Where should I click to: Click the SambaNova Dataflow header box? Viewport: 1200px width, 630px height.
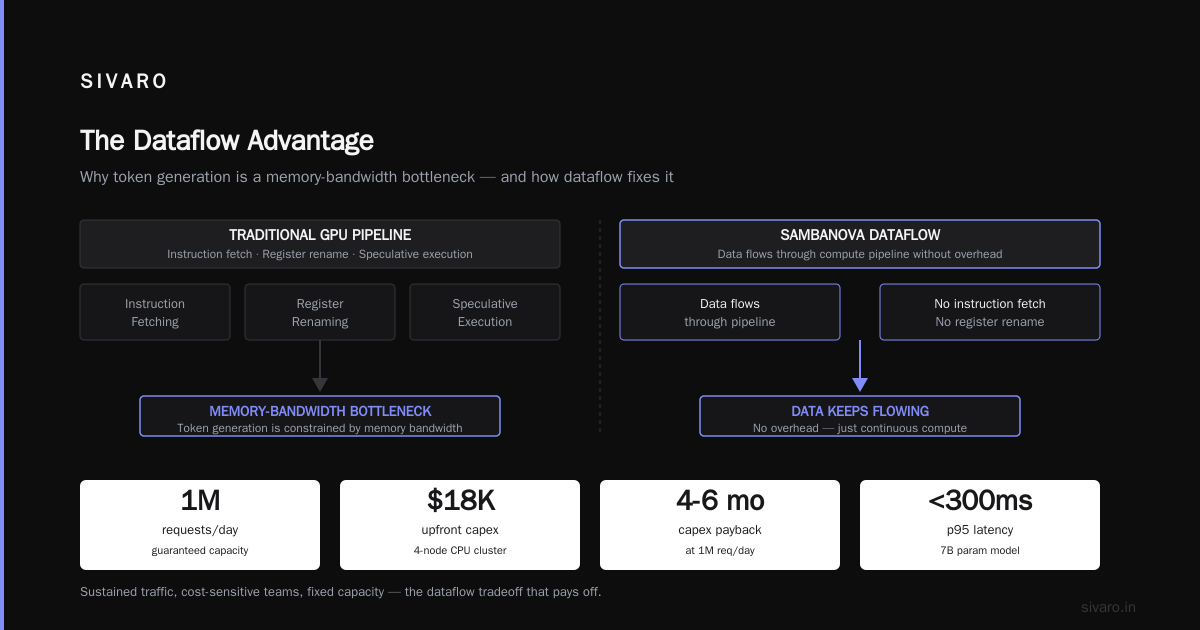pyautogui.click(x=860, y=244)
